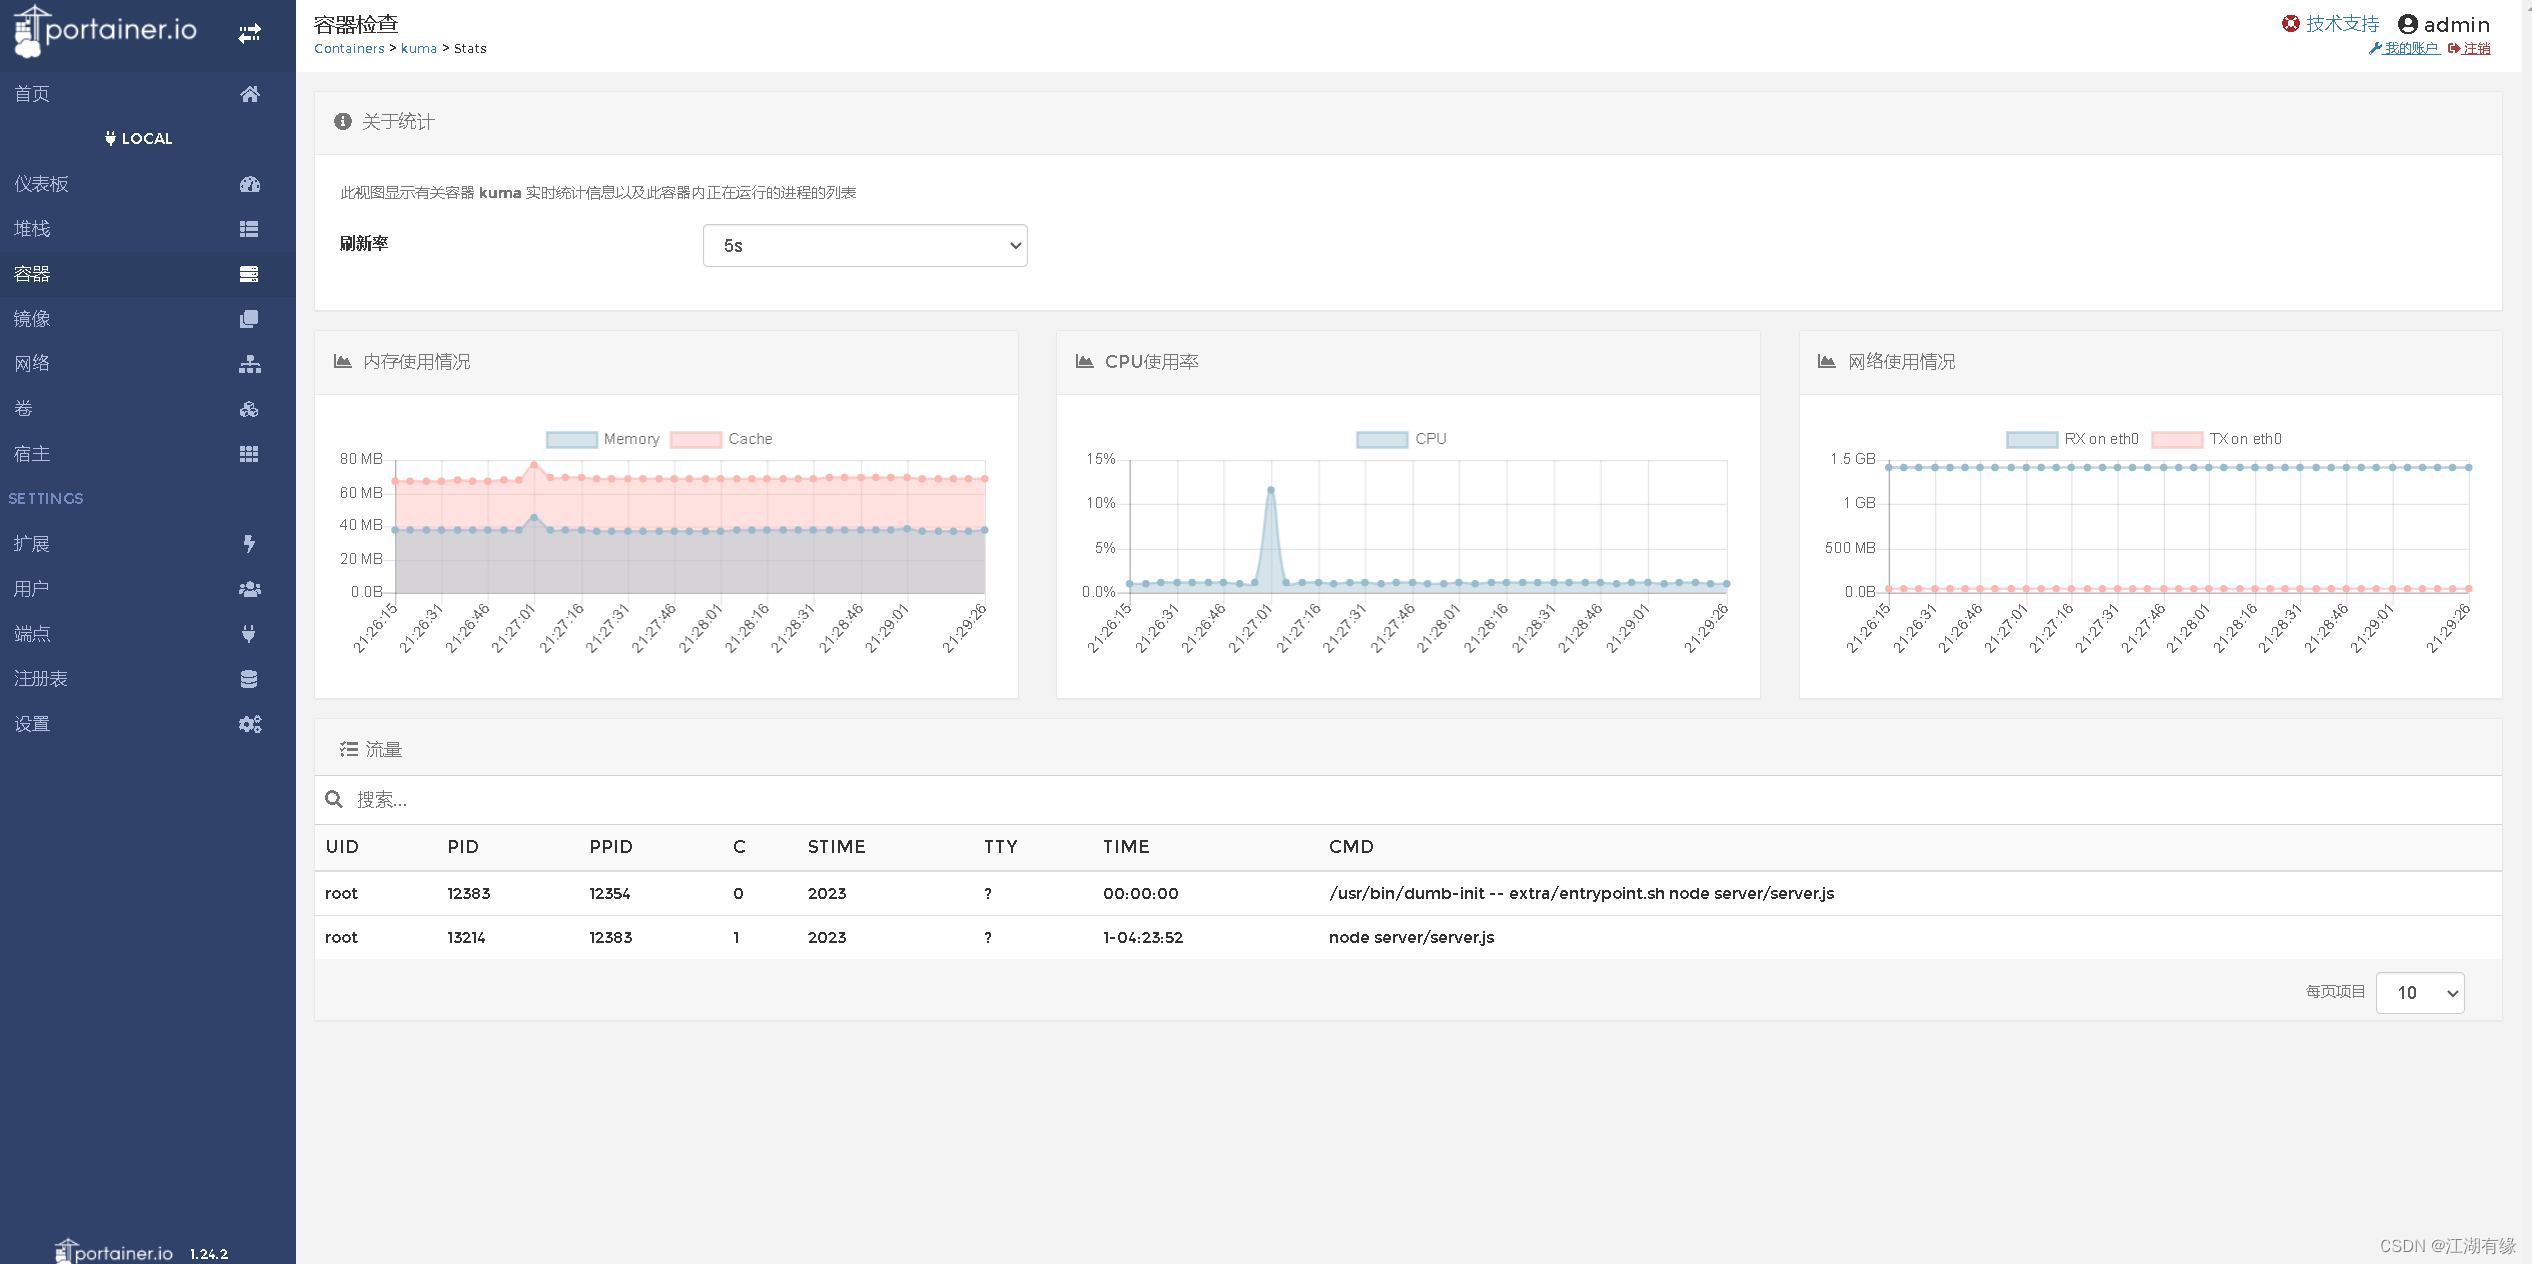Click the red support lifebuoy icon
The image size is (2532, 1264).
pos(2290,23)
